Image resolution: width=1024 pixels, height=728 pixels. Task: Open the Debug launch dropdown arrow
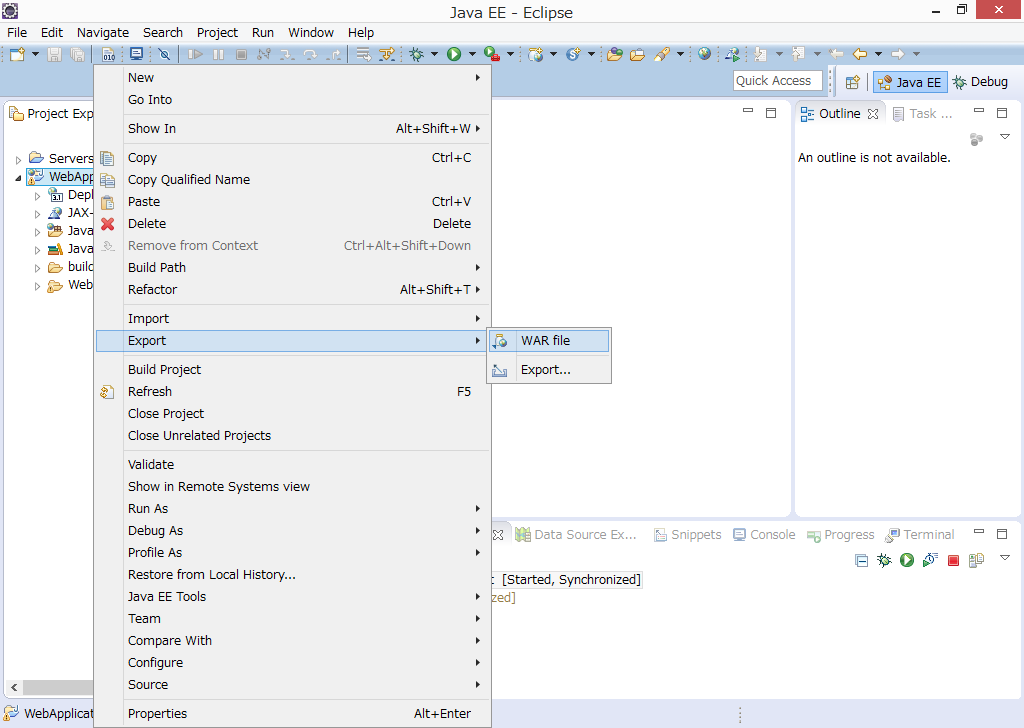tap(434, 54)
